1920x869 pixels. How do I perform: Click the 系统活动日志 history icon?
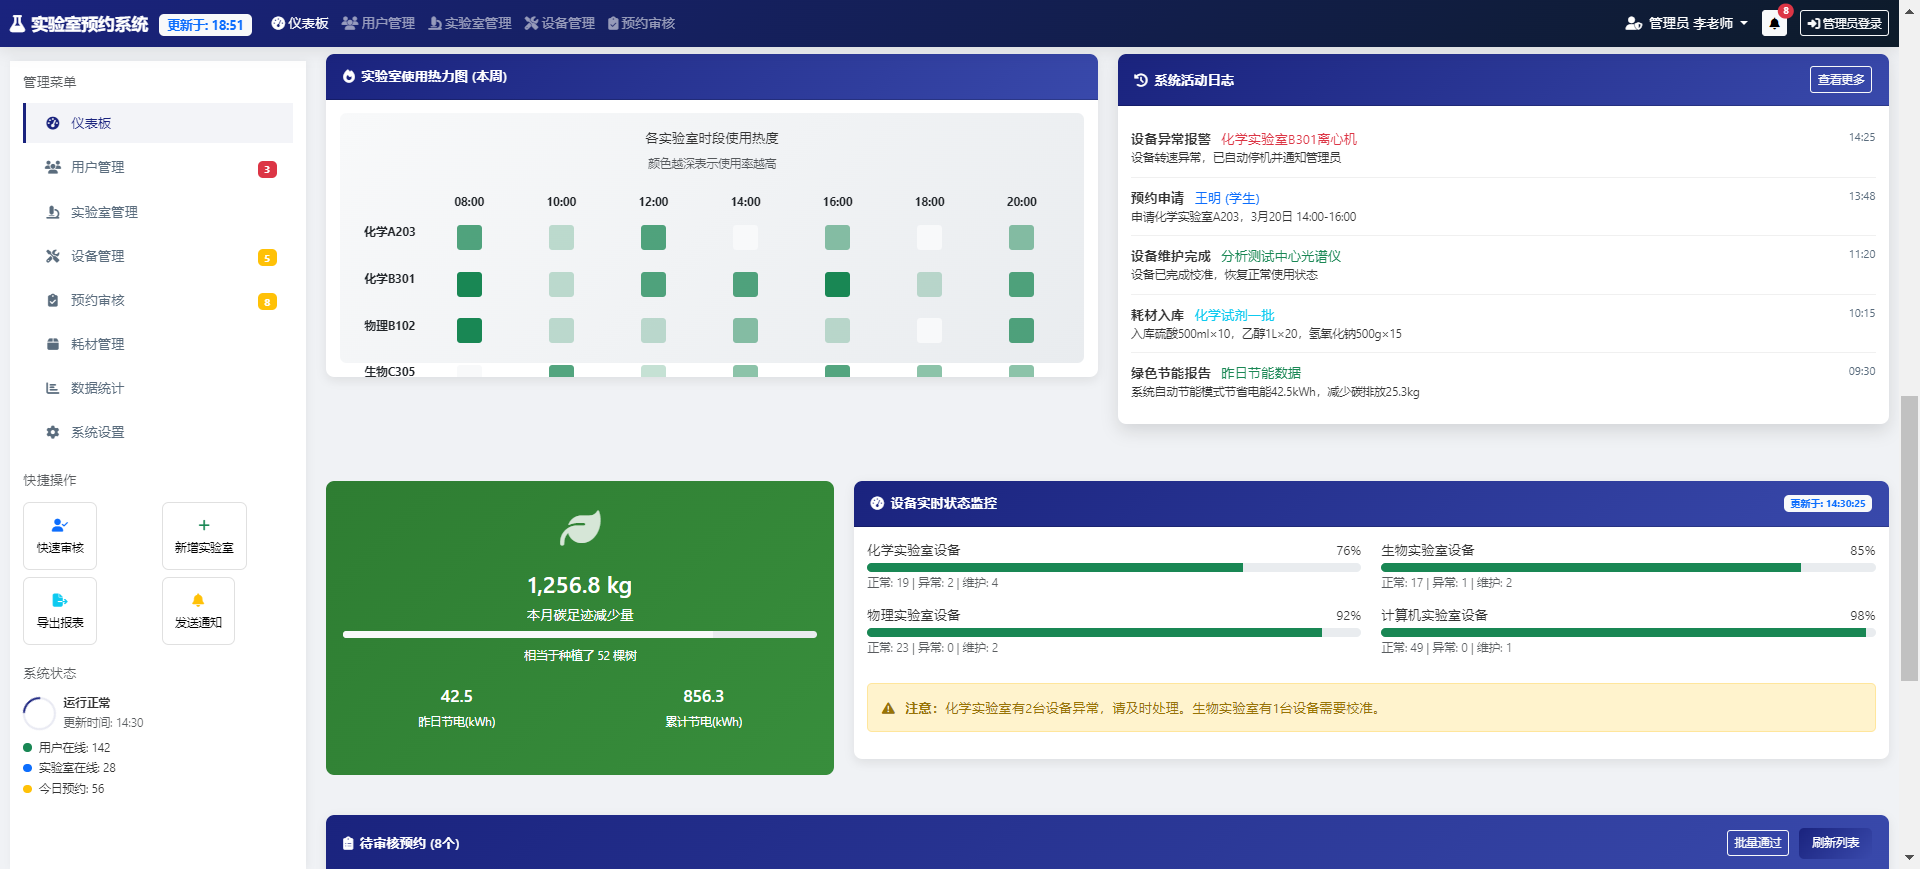(x=1141, y=80)
